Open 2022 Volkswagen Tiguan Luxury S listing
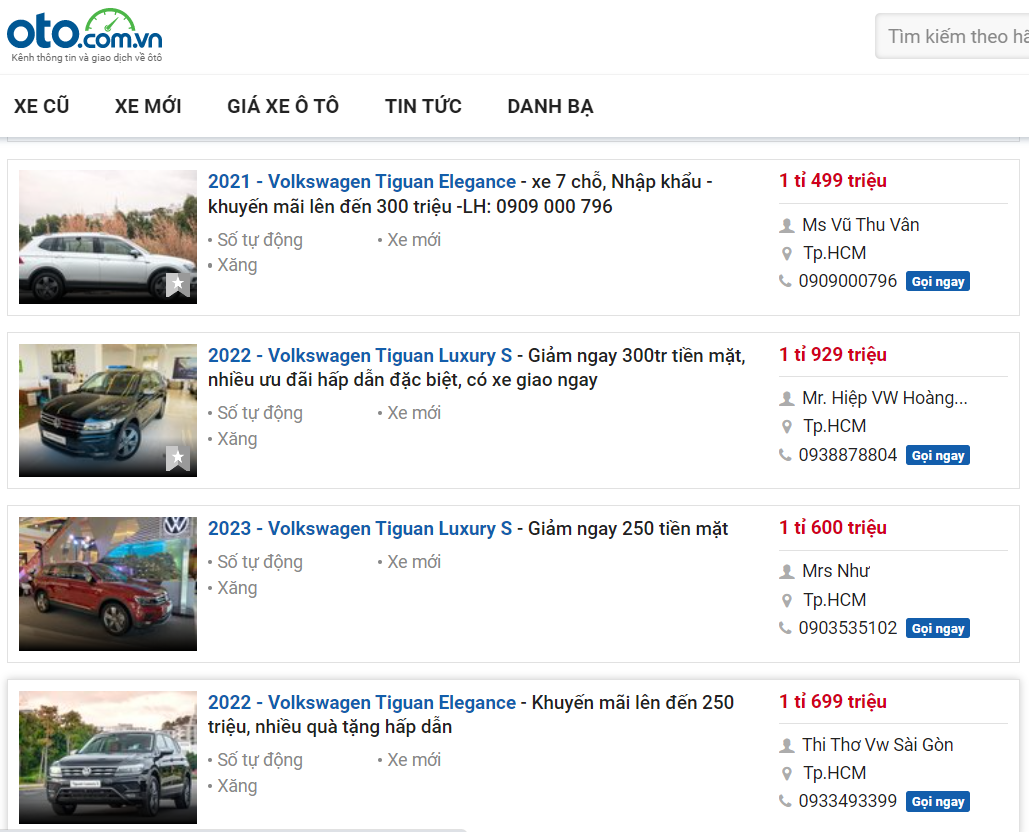 pos(360,356)
